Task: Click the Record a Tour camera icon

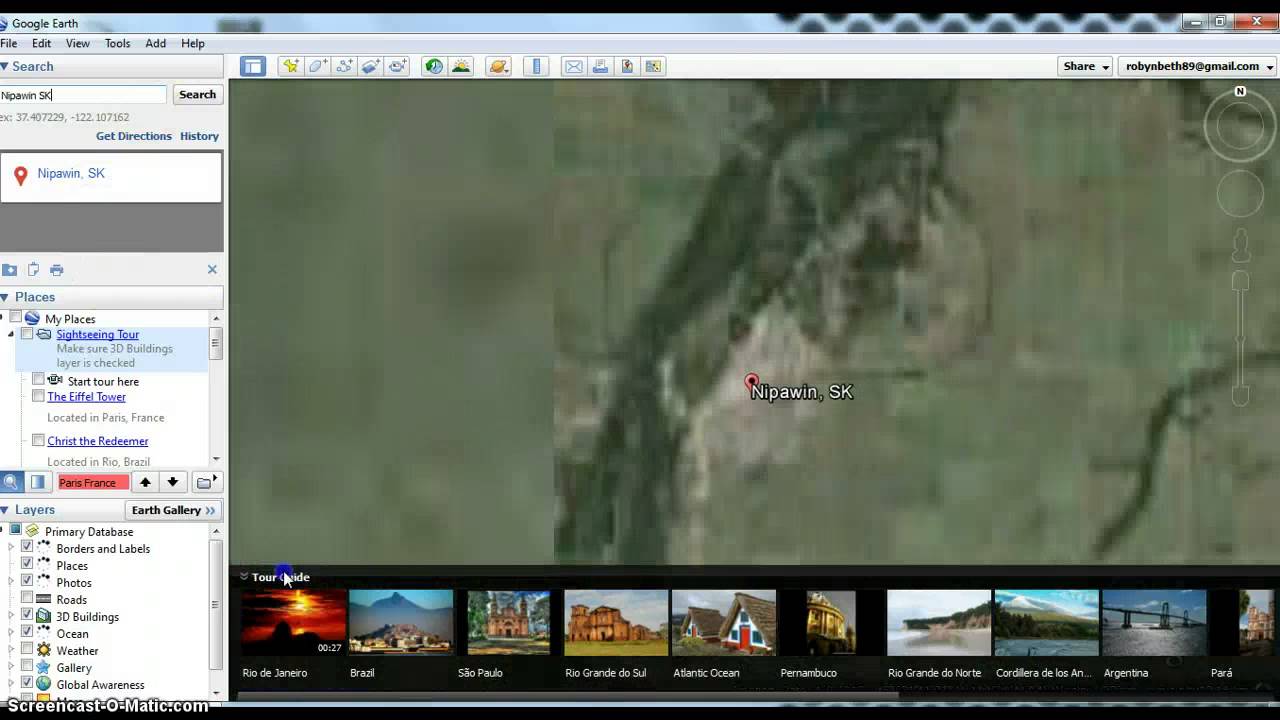Action: [x=398, y=67]
